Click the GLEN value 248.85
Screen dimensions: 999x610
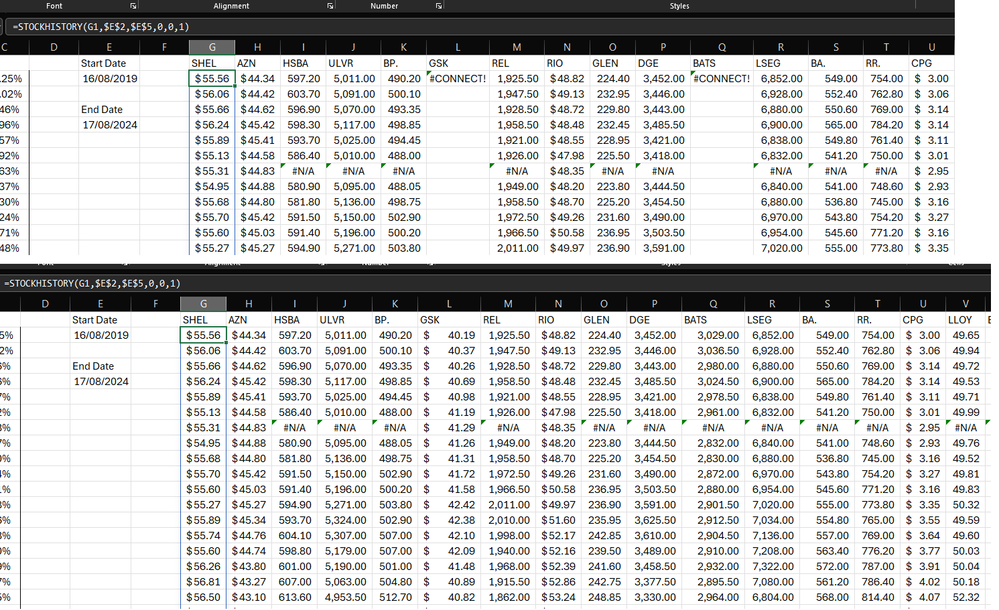coord(604,597)
